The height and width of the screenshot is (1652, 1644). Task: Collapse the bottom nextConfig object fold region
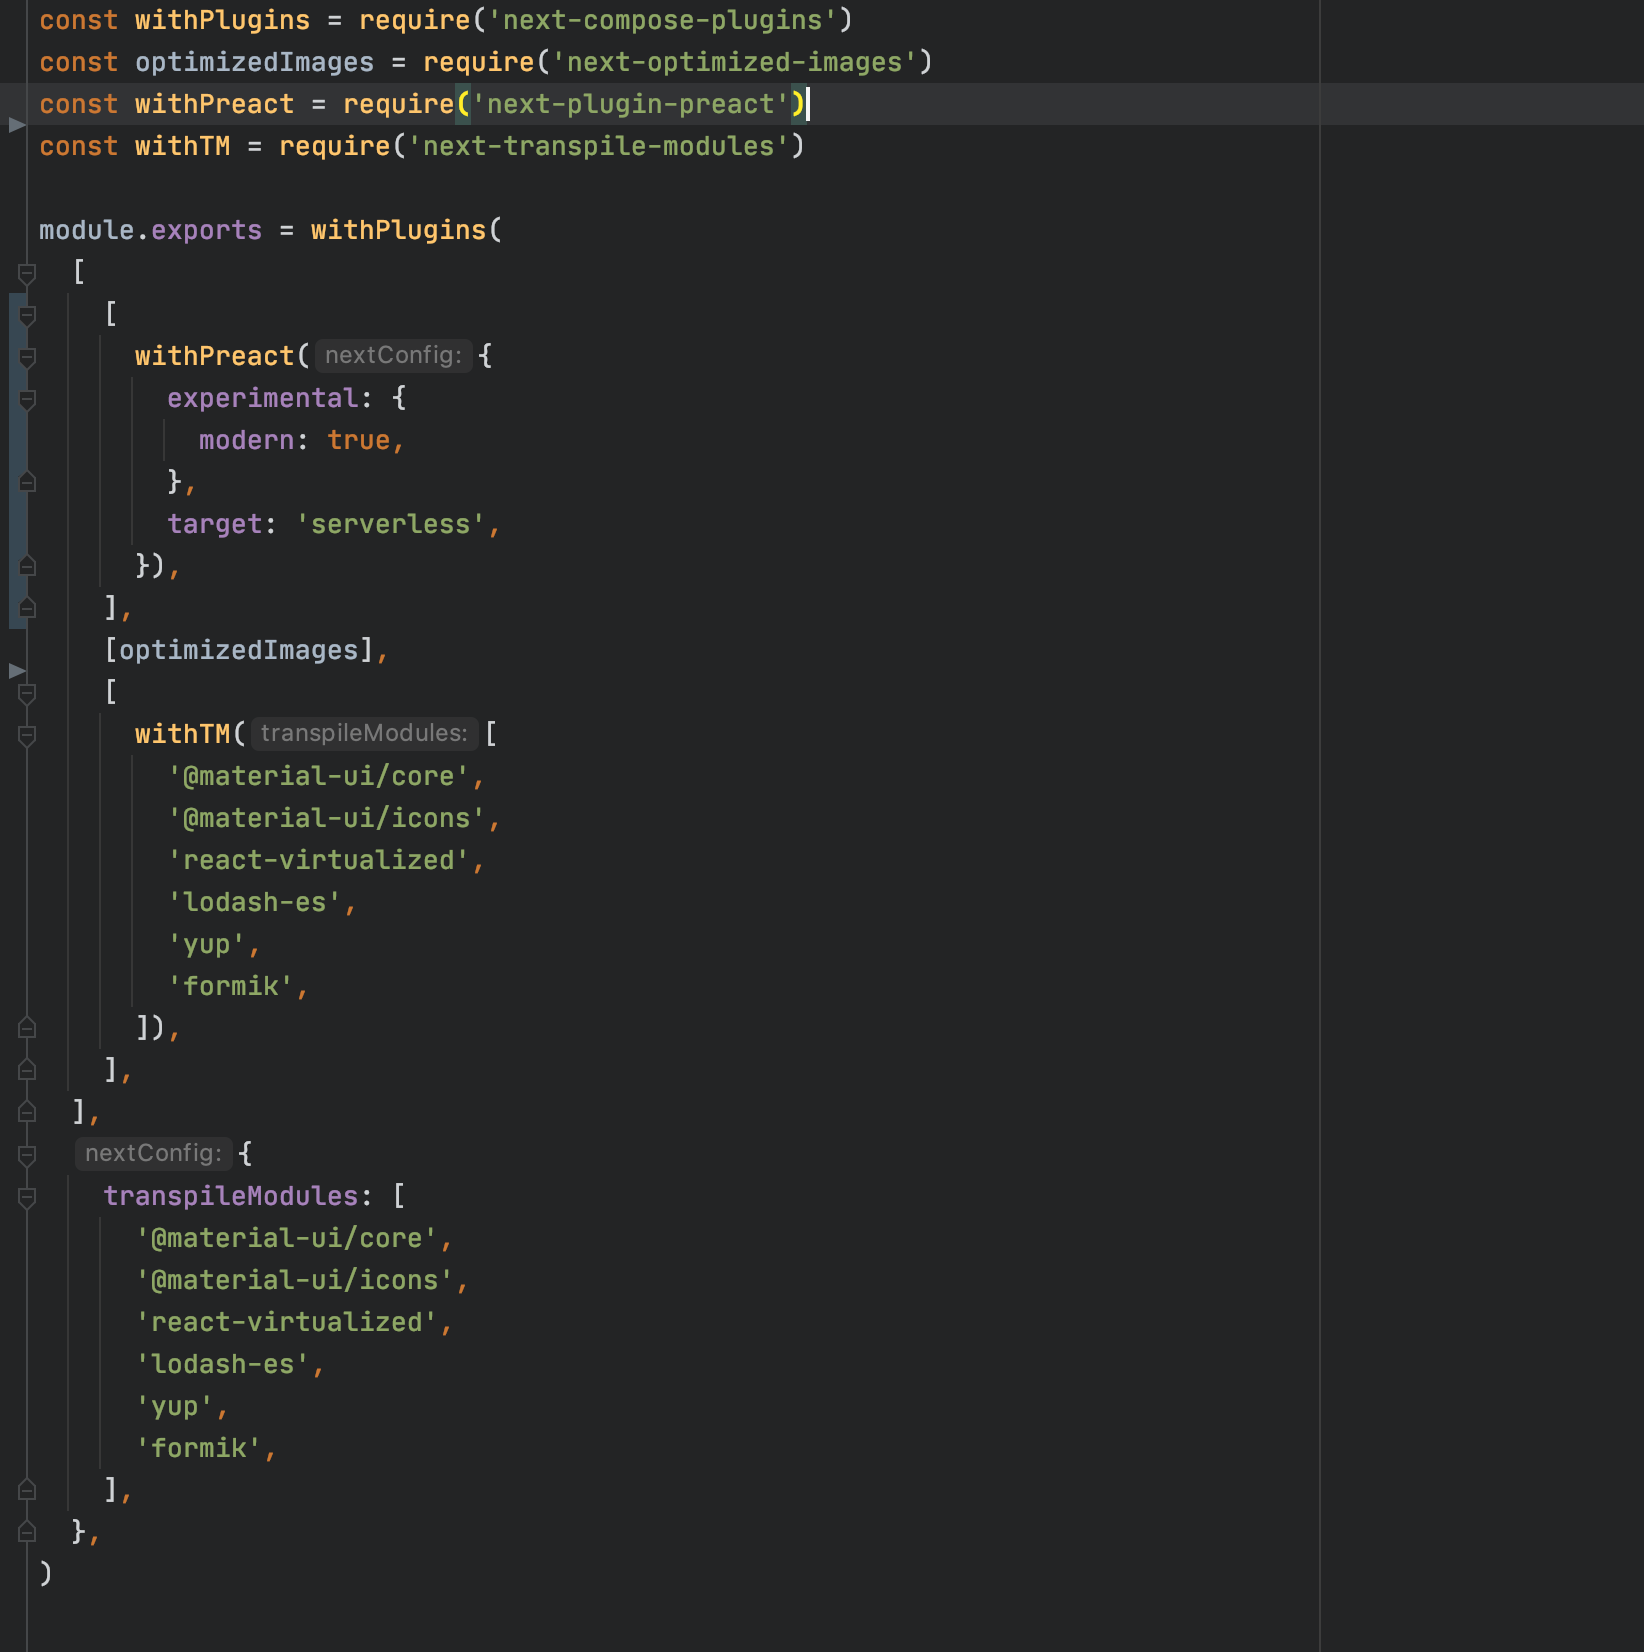[27, 1153]
